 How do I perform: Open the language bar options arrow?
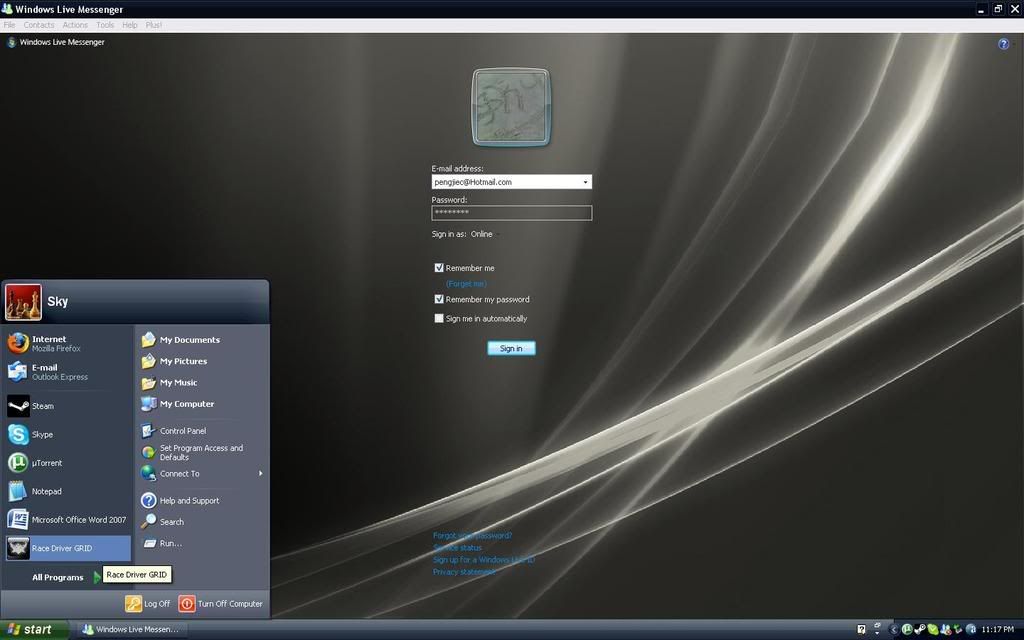877,632
